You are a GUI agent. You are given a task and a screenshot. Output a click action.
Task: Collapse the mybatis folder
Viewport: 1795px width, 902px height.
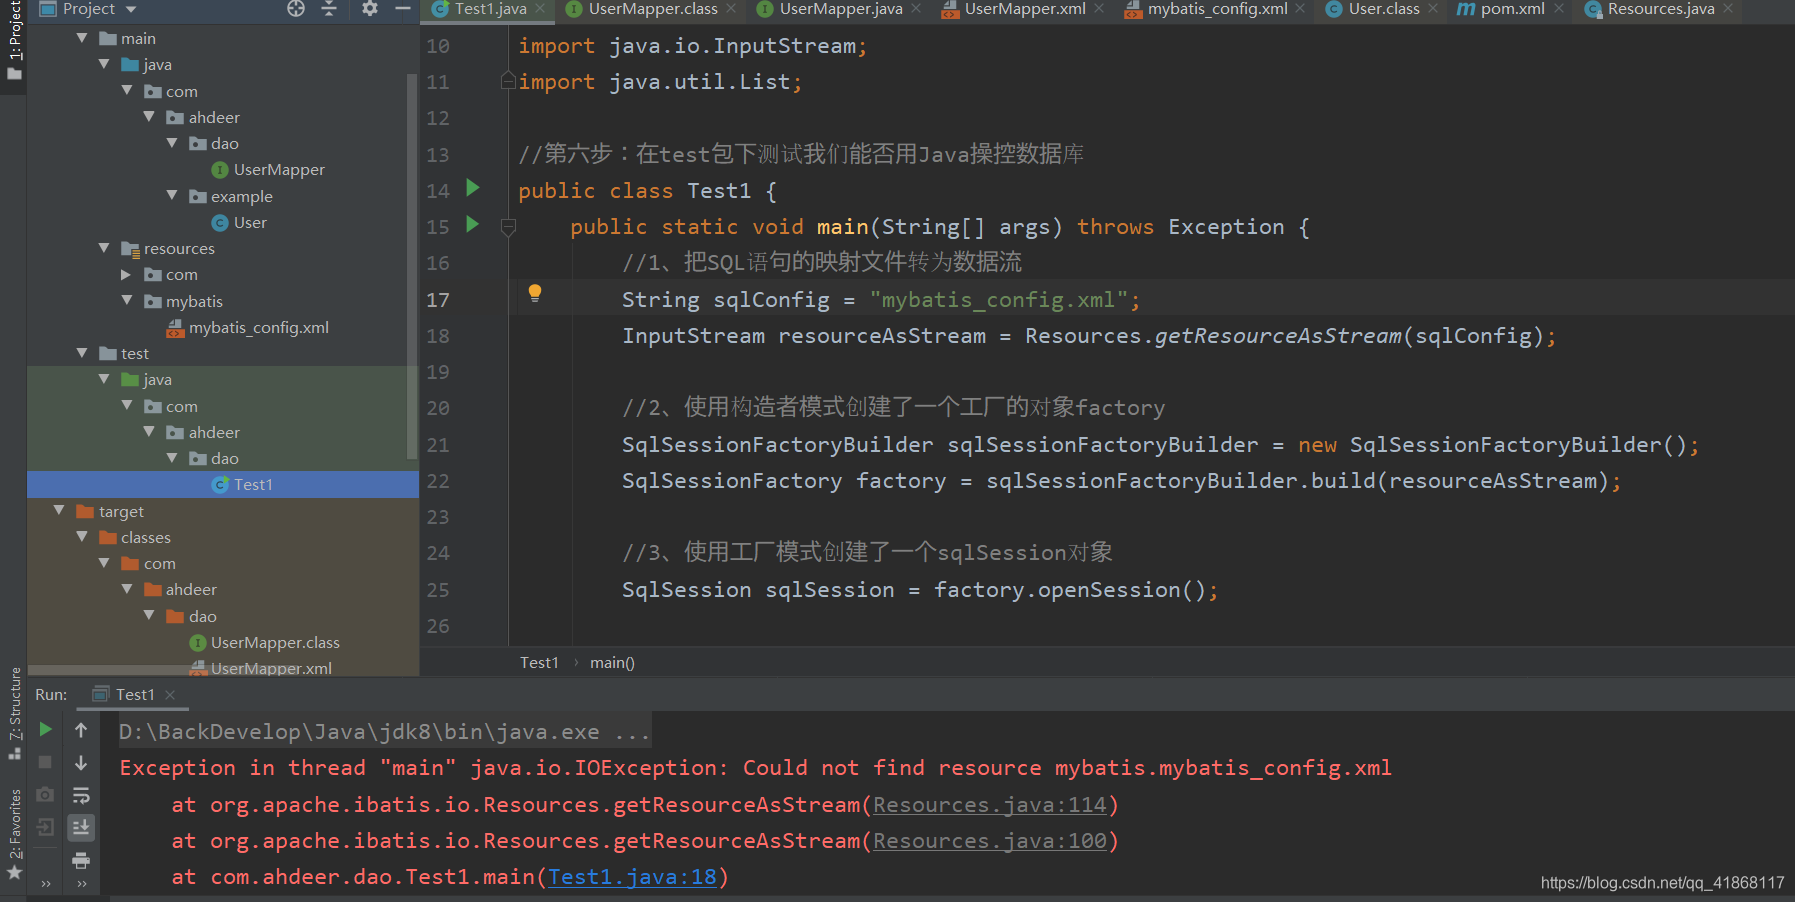[126, 301]
